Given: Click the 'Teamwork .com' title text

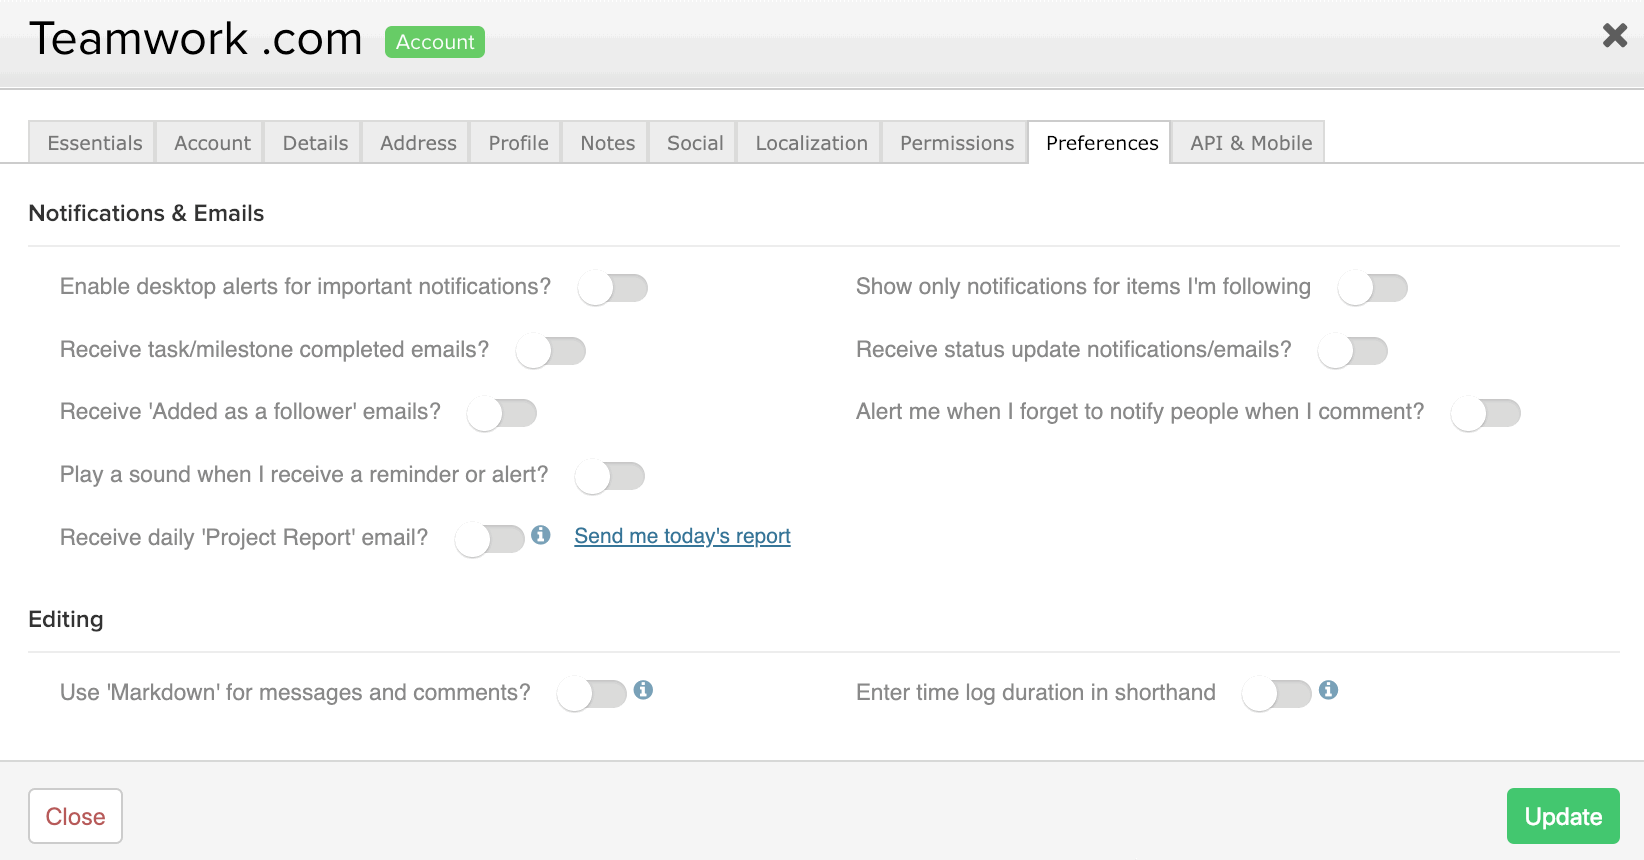Looking at the screenshot, I should (195, 39).
